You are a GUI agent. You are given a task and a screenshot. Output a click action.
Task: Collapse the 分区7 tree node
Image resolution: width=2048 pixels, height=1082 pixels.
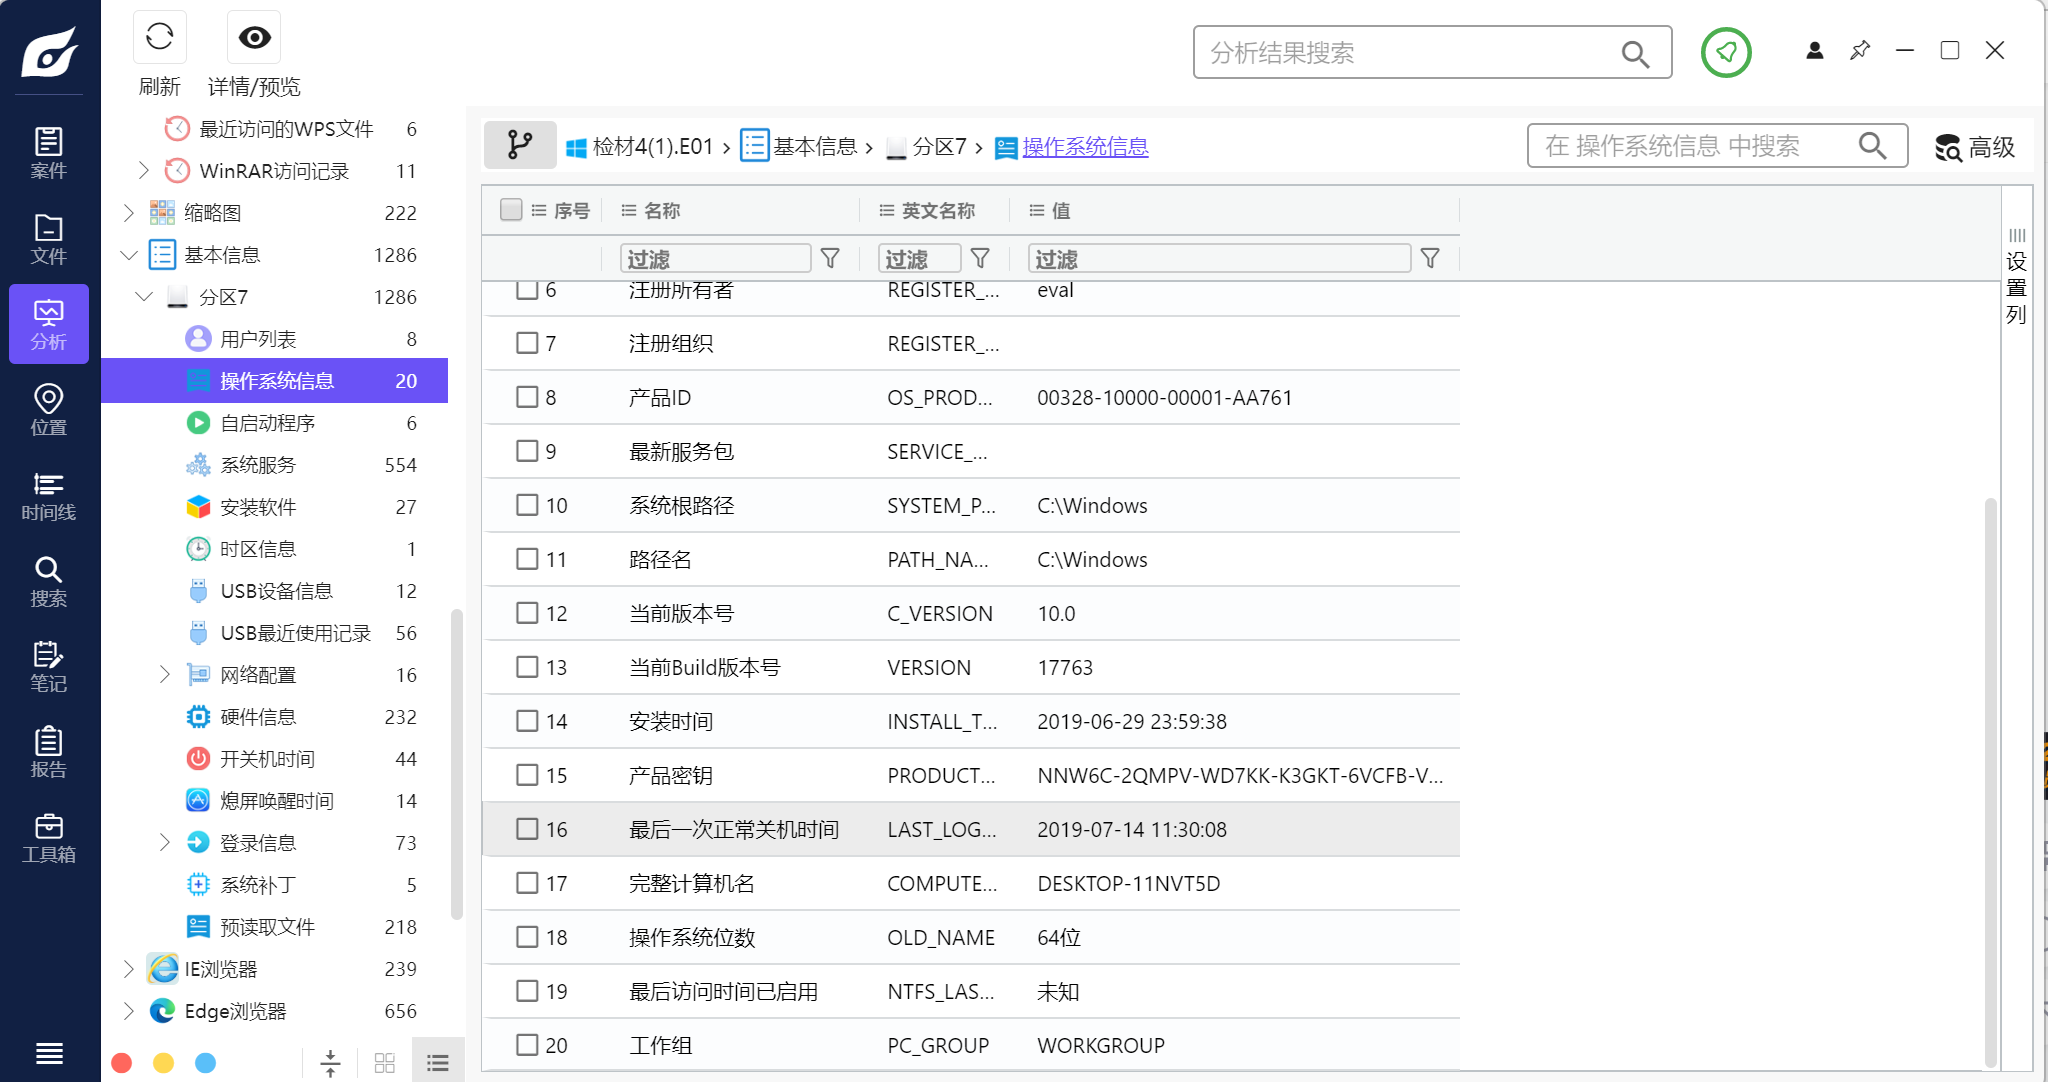coord(144,297)
